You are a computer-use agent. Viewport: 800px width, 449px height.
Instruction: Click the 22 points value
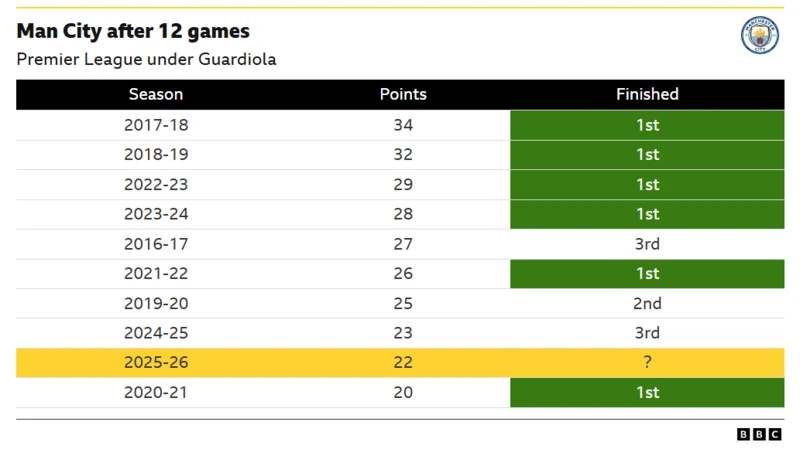(403, 363)
